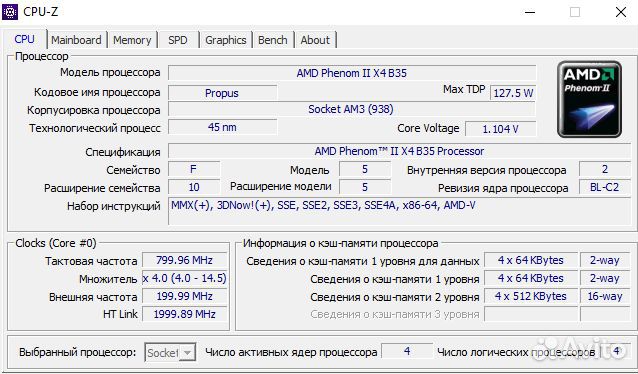Open the Bench tab
The height and width of the screenshot is (374, 638).
click(273, 40)
